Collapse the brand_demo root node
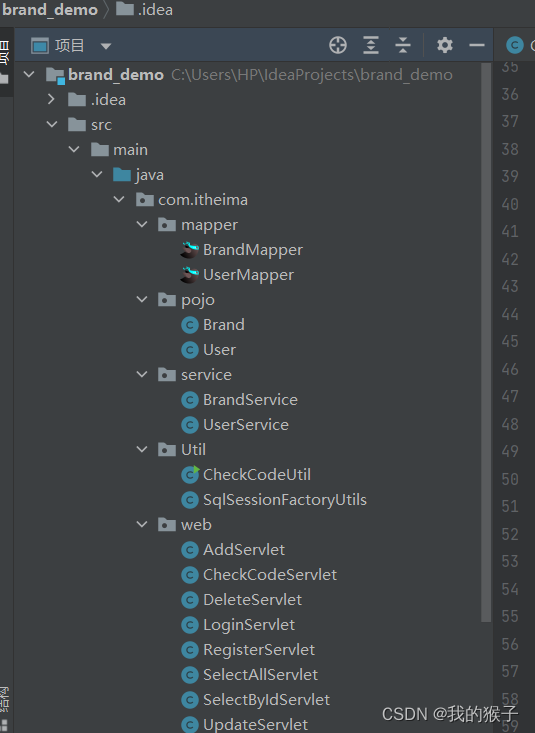Image resolution: width=535 pixels, height=733 pixels. click(x=29, y=74)
